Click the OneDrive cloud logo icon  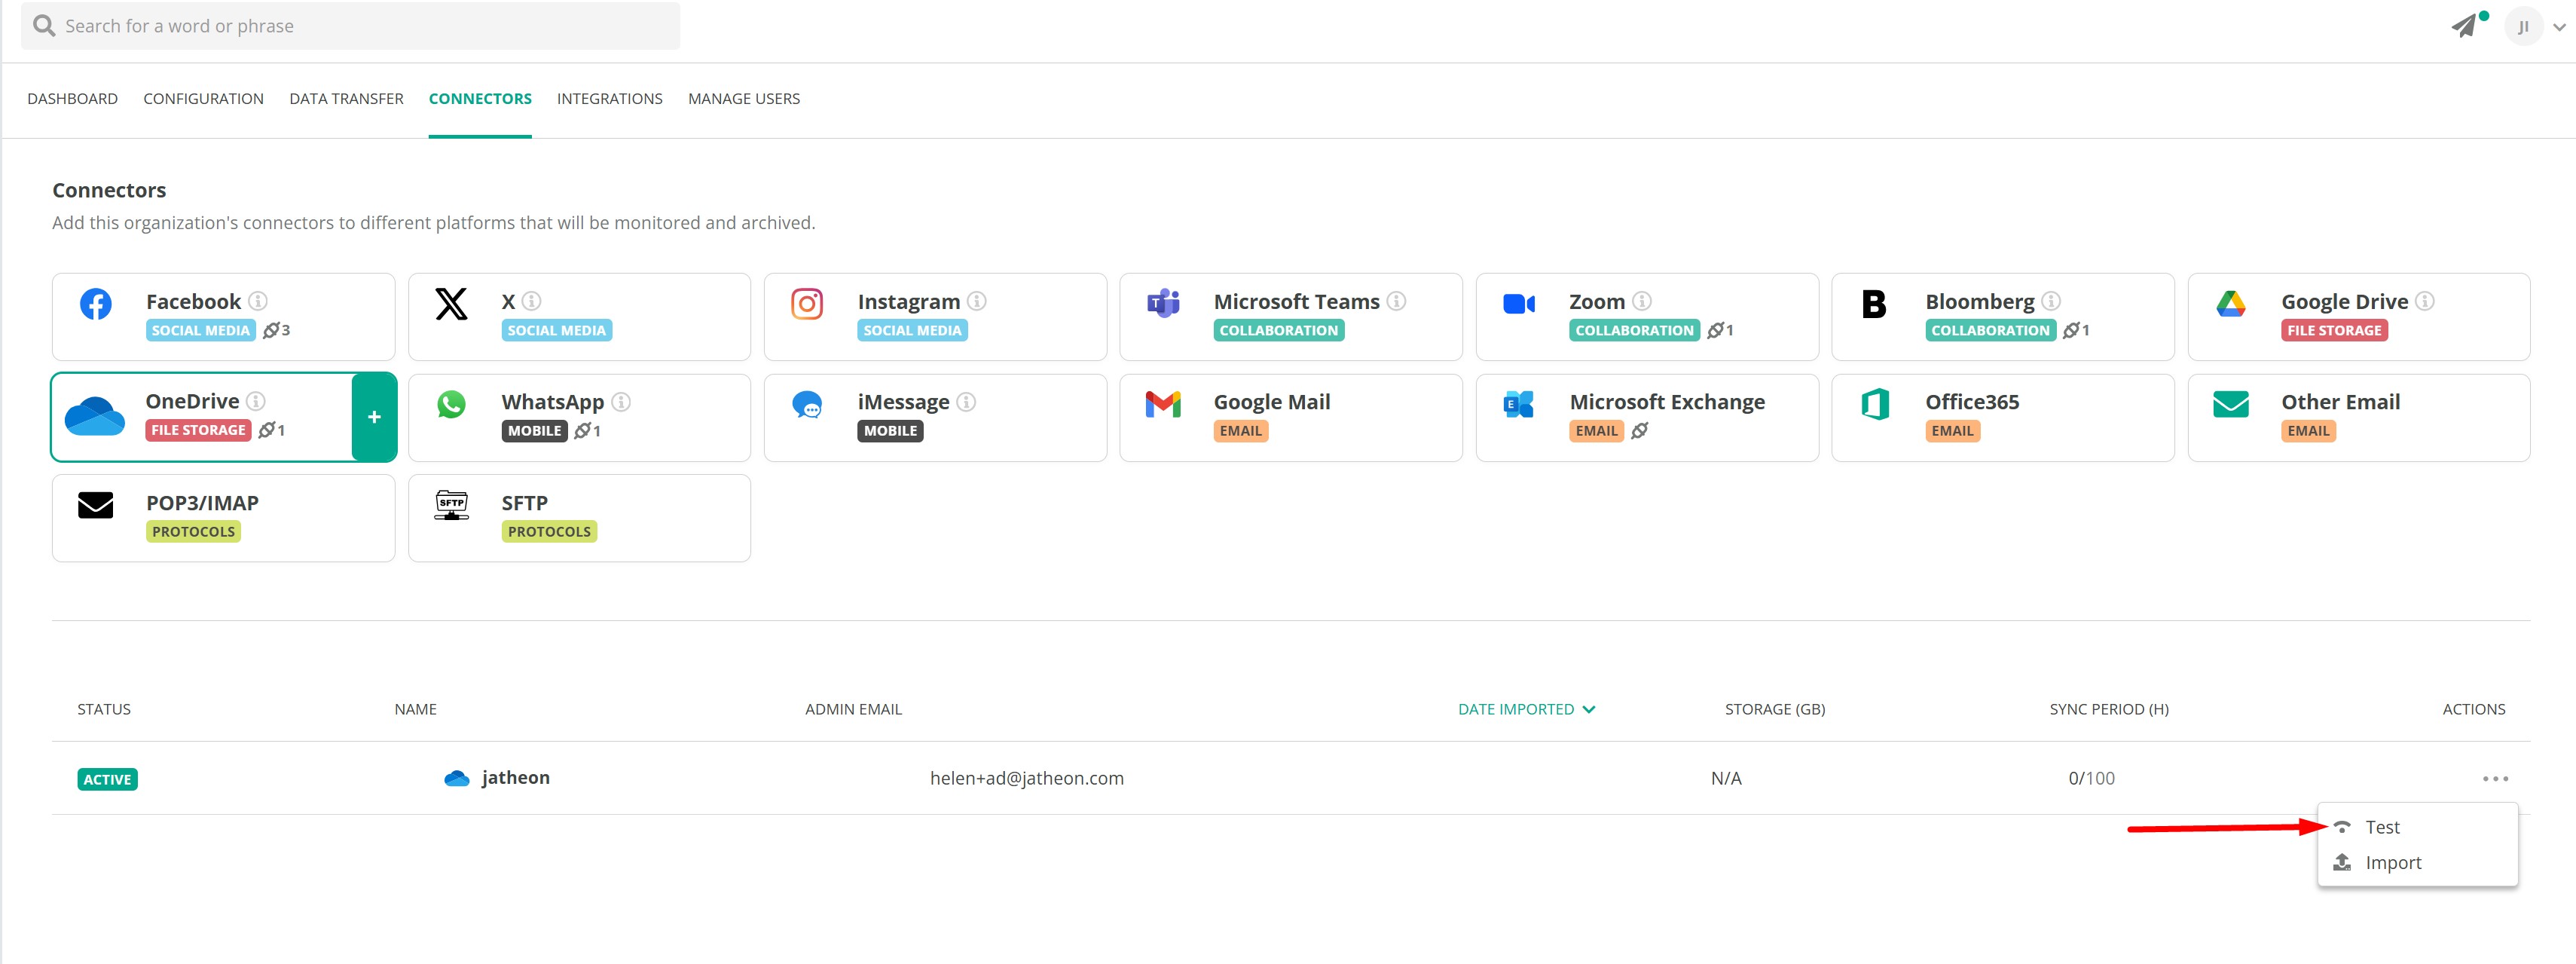pos(95,416)
